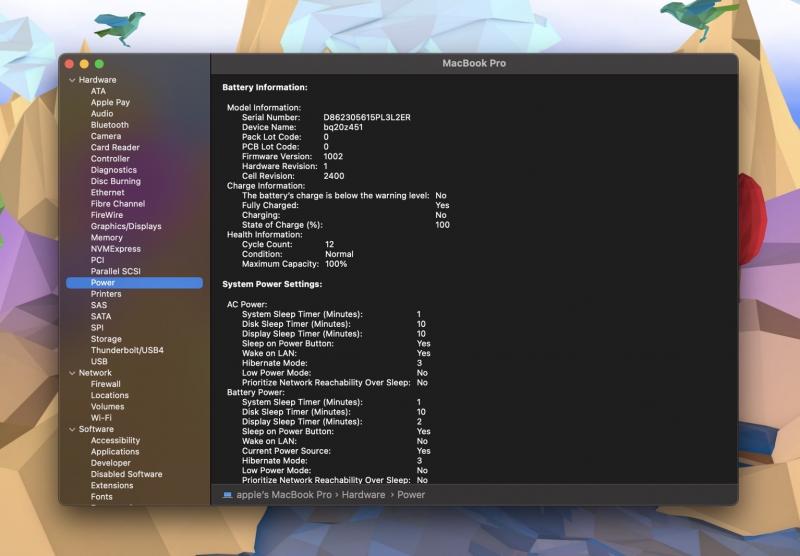Screen dimensions: 800x556
Task: Select Developer under Software
Action: [x=111, y=463]
